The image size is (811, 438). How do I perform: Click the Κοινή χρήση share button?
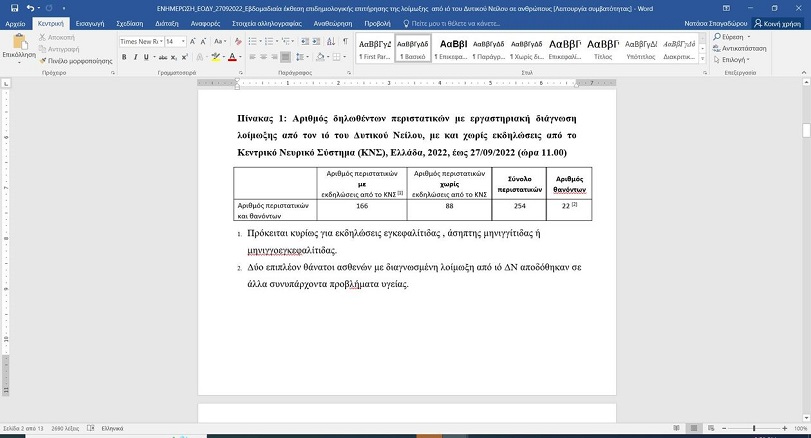(x=780, y=21)
